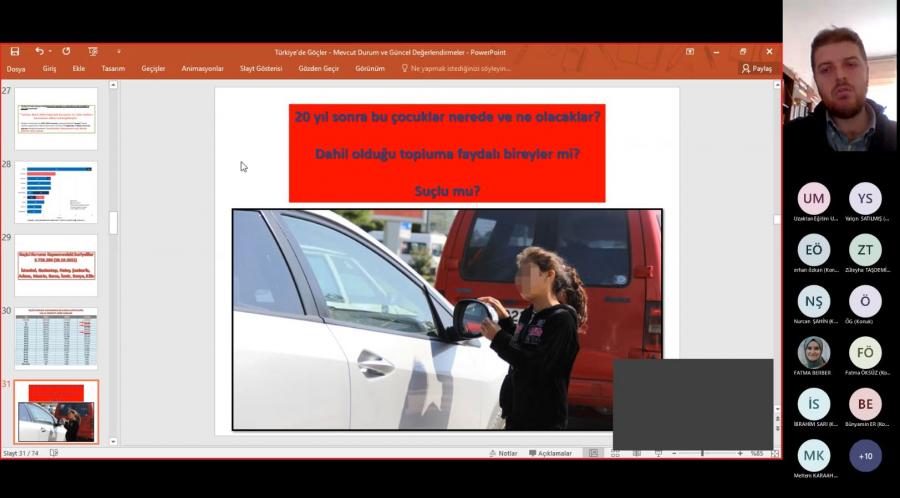
Task: Click the Save icon in quick access toolbar
Action: (14, 51)
